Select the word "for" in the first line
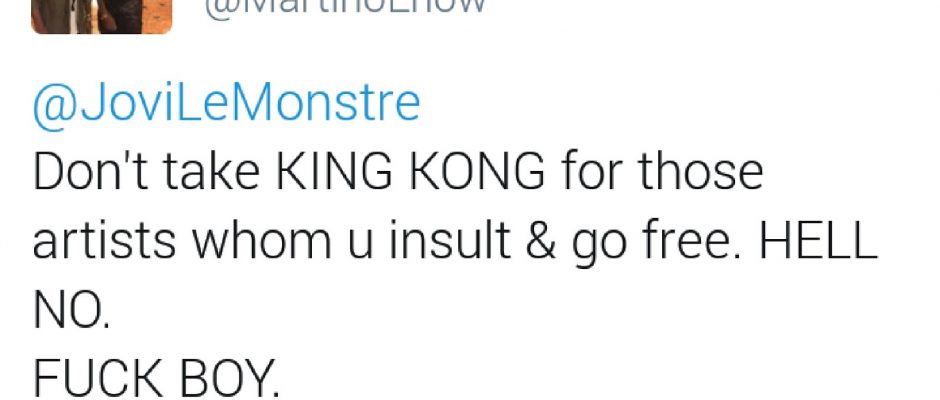This screenshot has height=400, width=940. 590,172
